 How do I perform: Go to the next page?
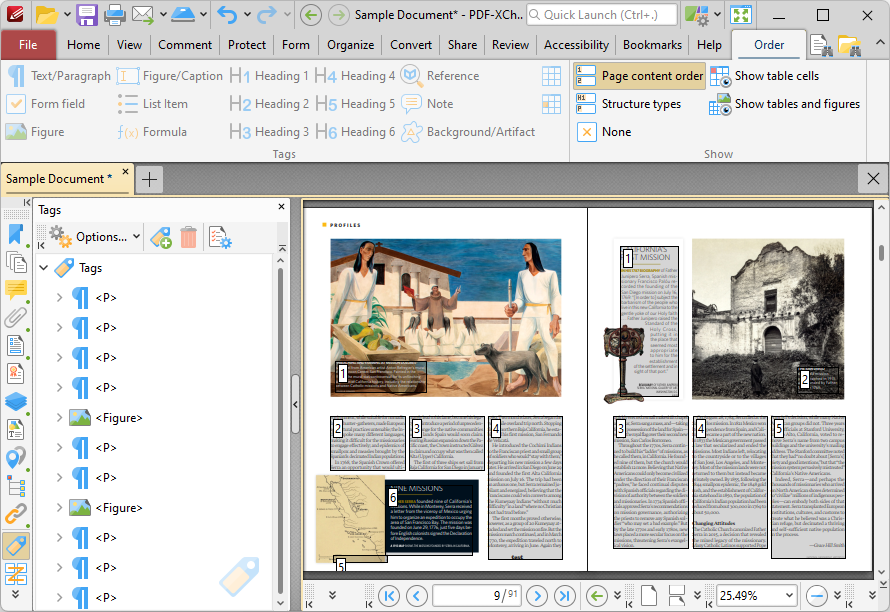(x=537, y=596)
